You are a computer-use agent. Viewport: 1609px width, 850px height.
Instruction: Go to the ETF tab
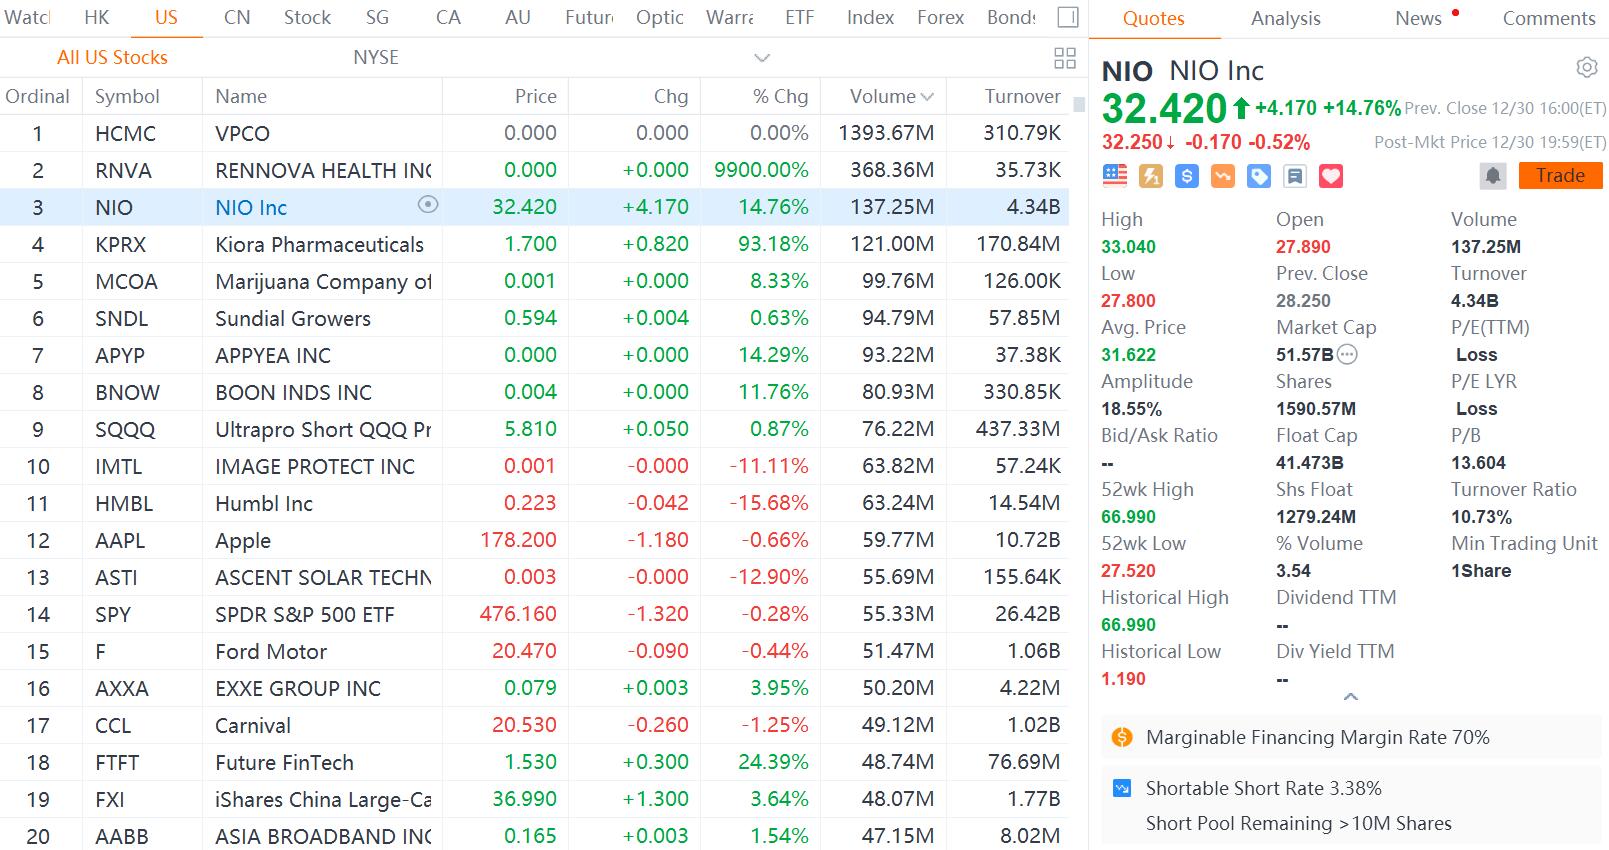coord(799,17)
